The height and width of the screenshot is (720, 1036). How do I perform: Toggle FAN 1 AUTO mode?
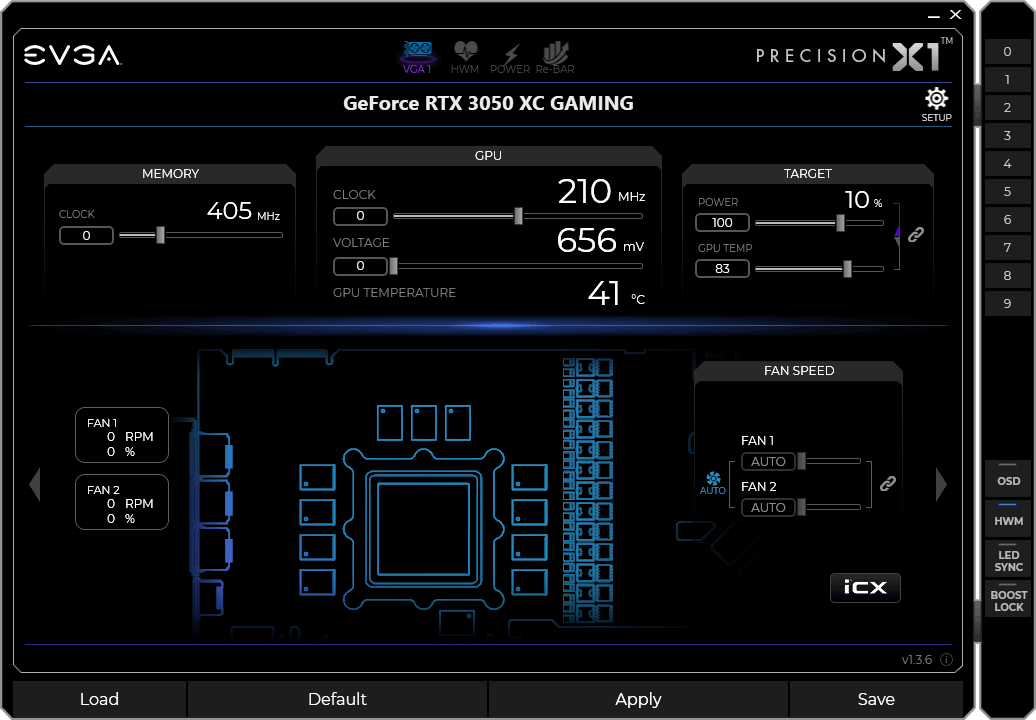point(767,461)
